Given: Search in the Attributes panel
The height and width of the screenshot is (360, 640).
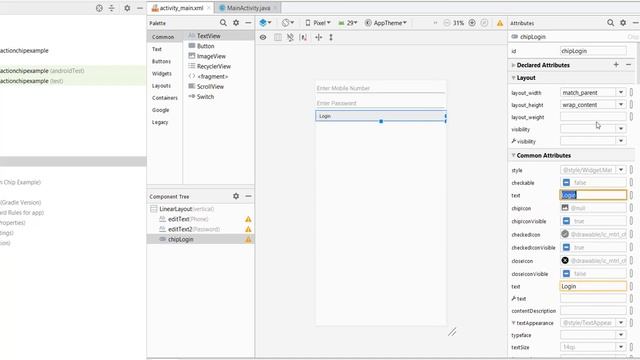Looking at the screenshot, I should coord(610,23).
